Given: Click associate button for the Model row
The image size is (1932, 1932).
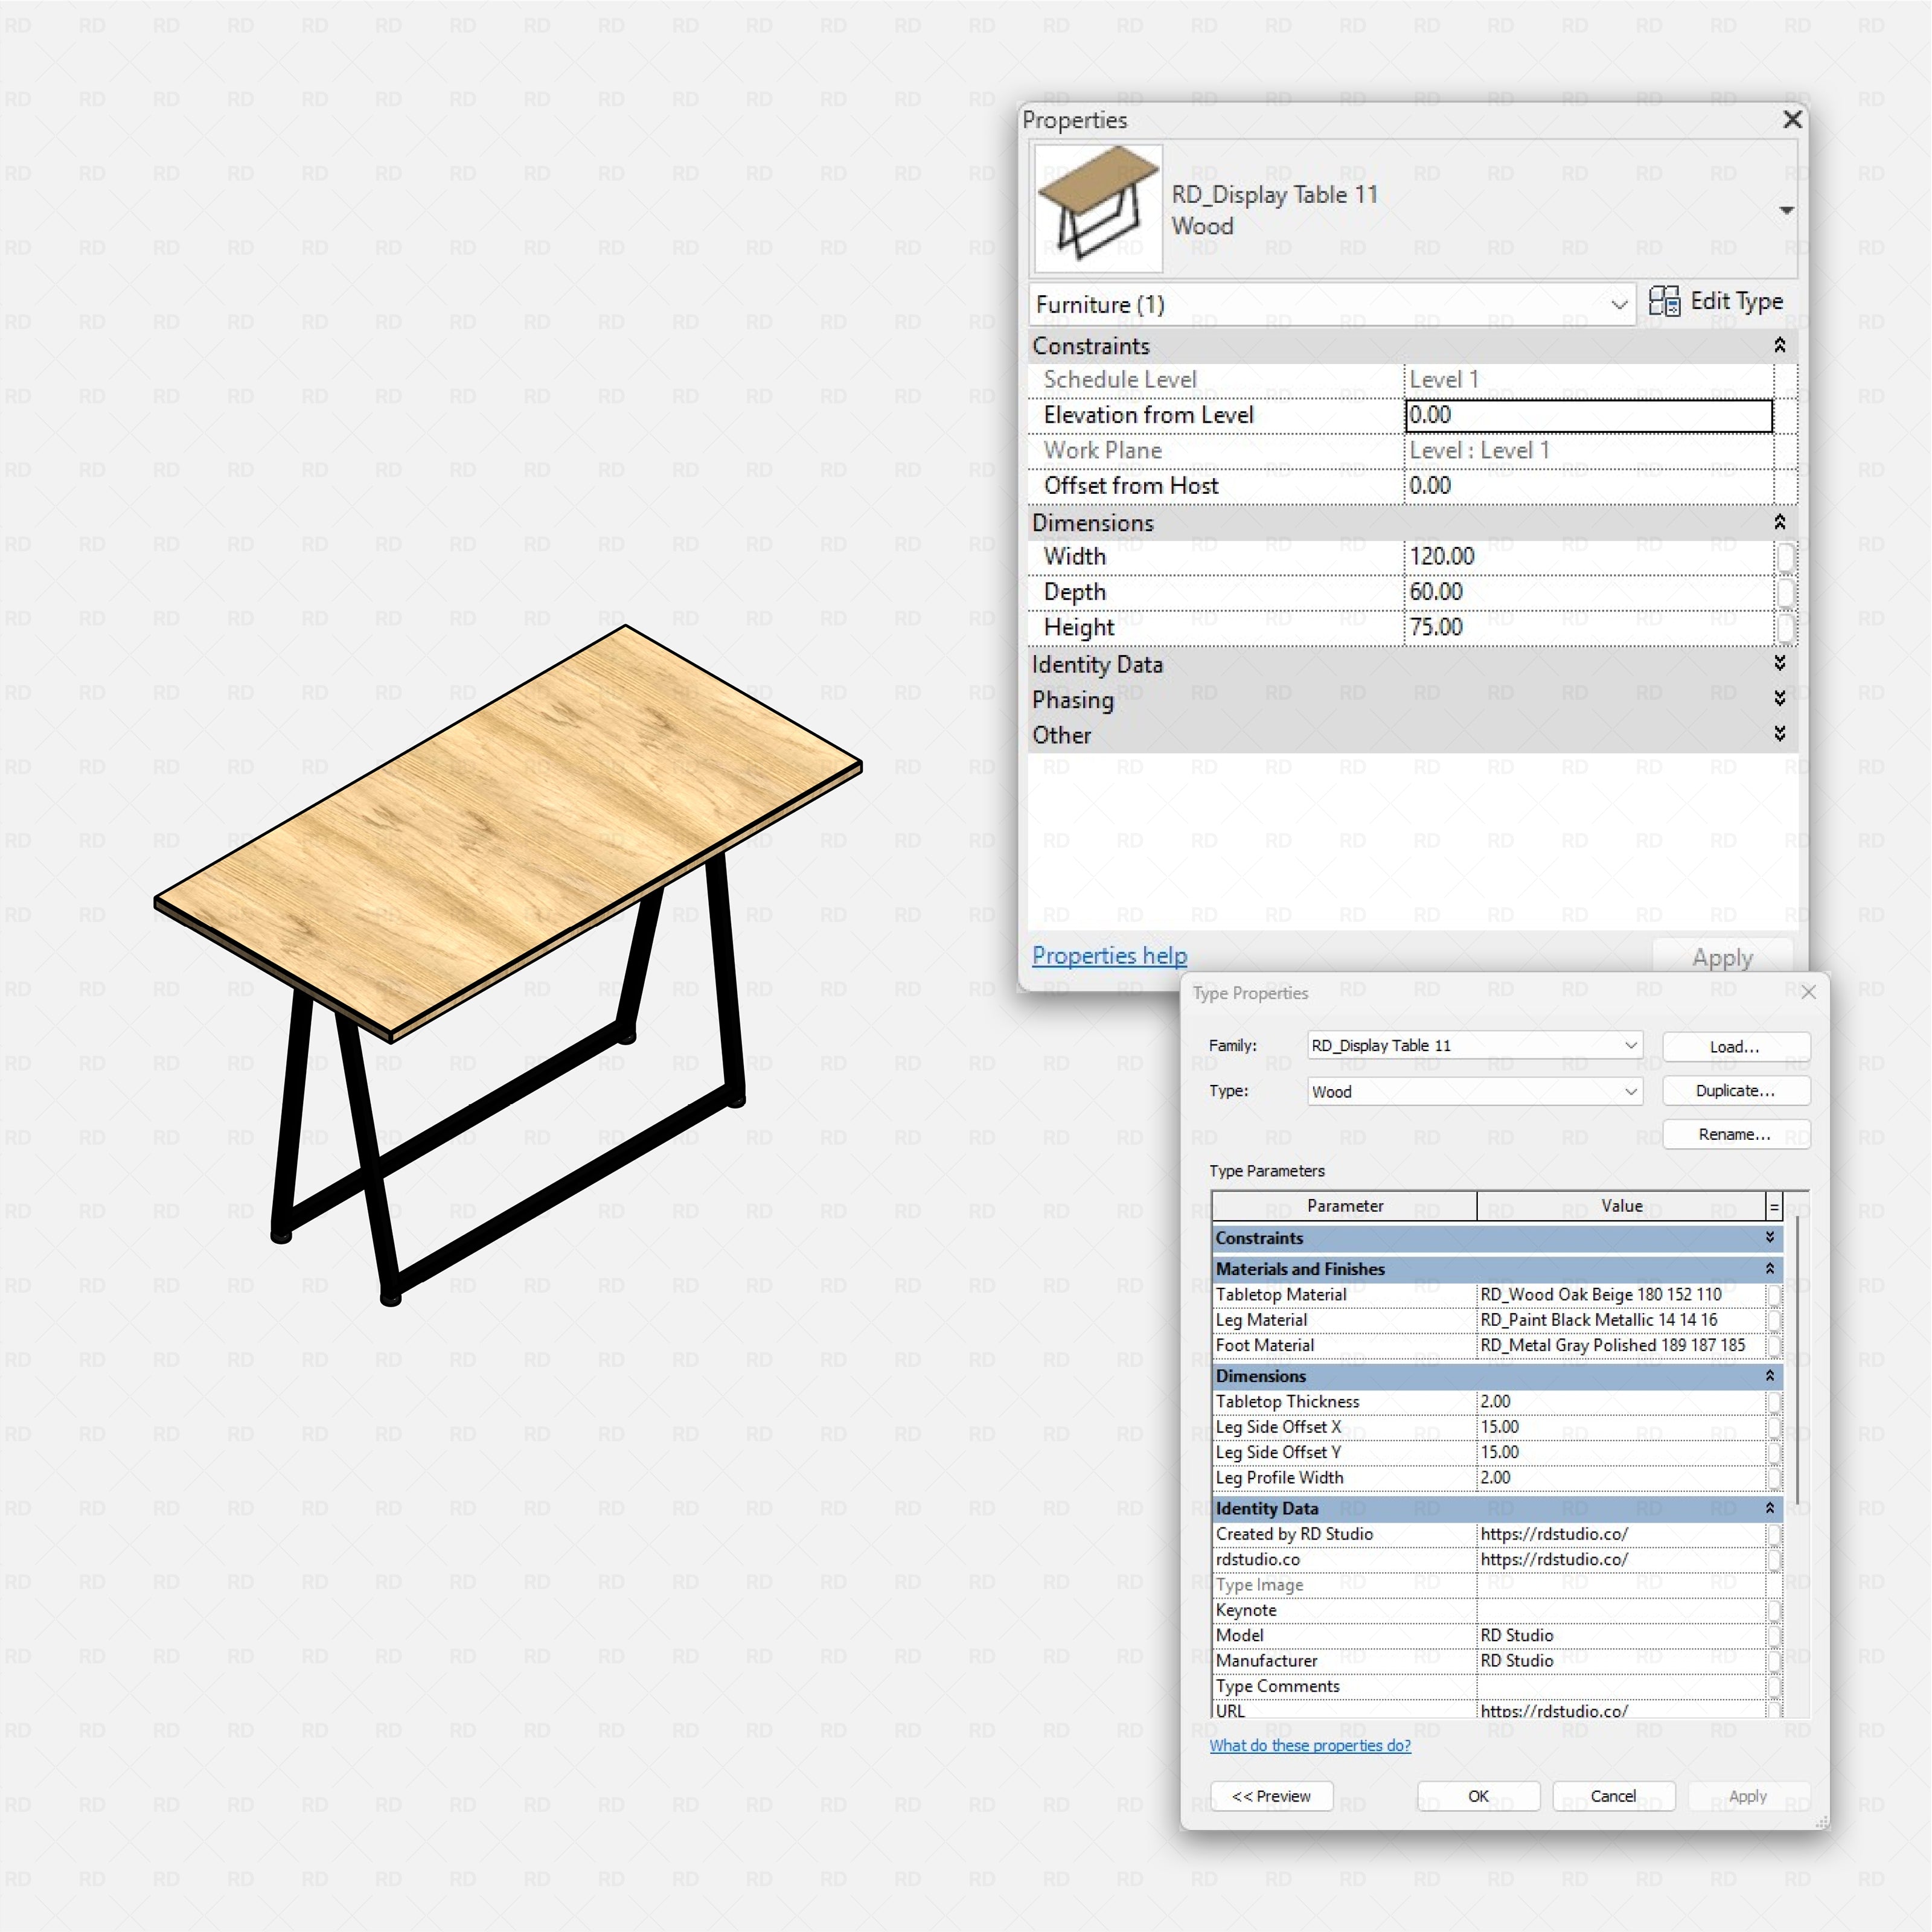Looking at the screenshot, I should click(1774, 1636).
